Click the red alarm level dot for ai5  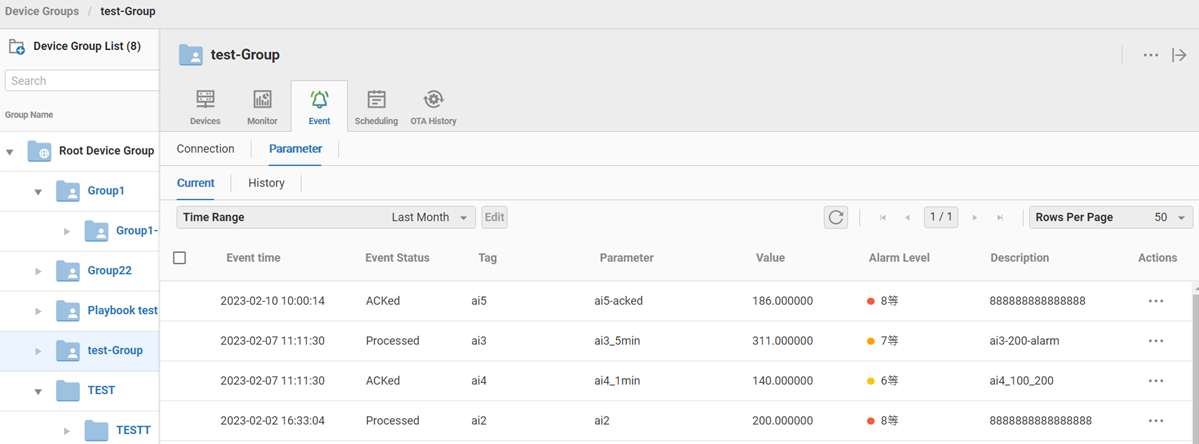coord(872,301)
